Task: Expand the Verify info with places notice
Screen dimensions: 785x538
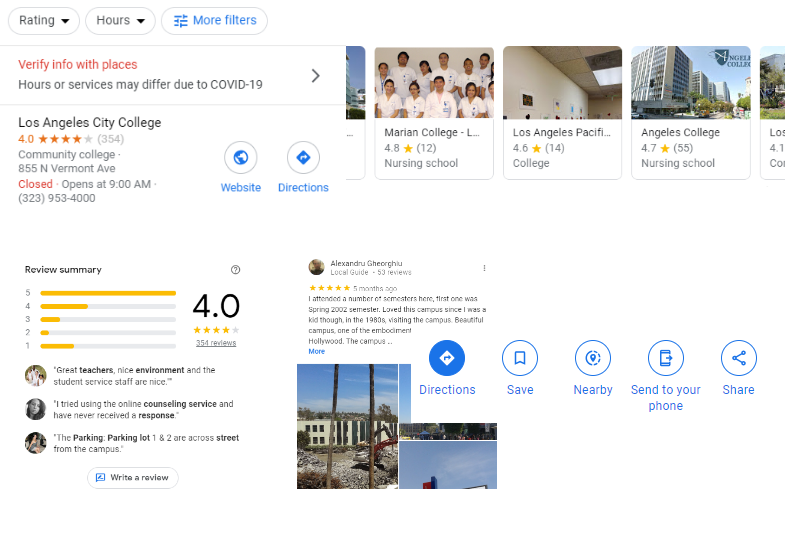Action: coord(173,75)
